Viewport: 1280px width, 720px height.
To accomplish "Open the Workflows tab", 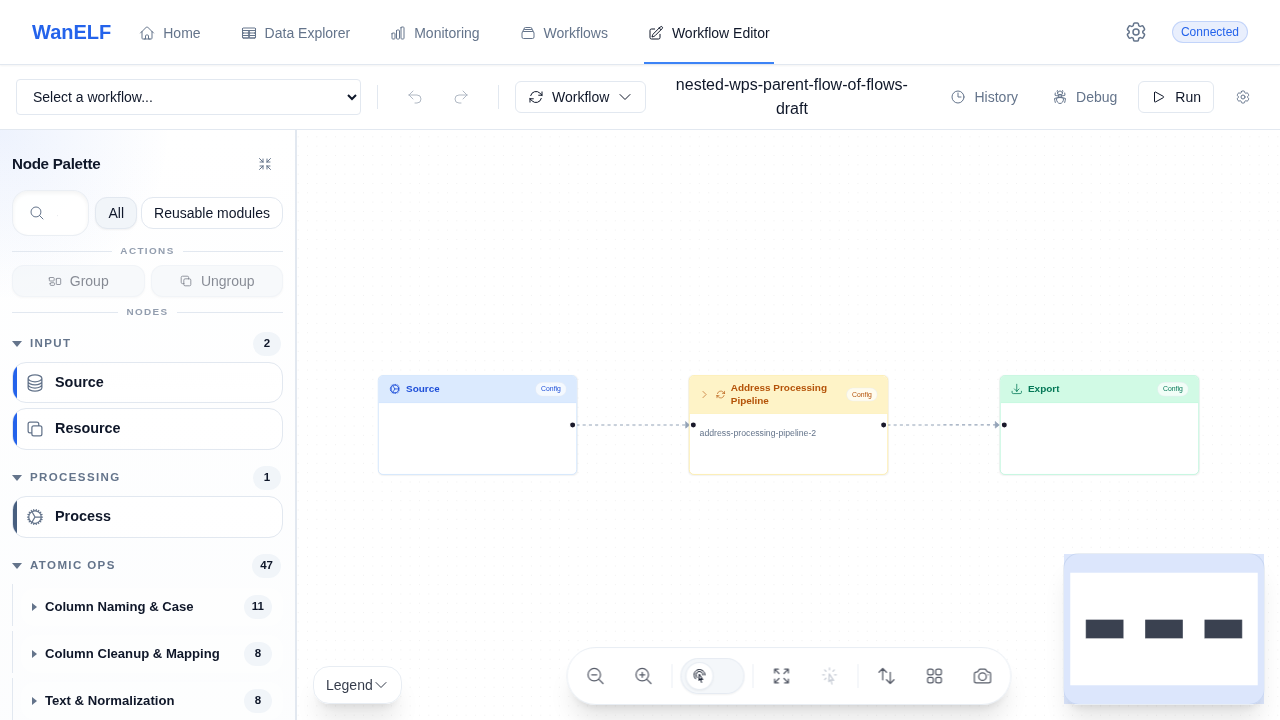I will [x=564, y=33].
